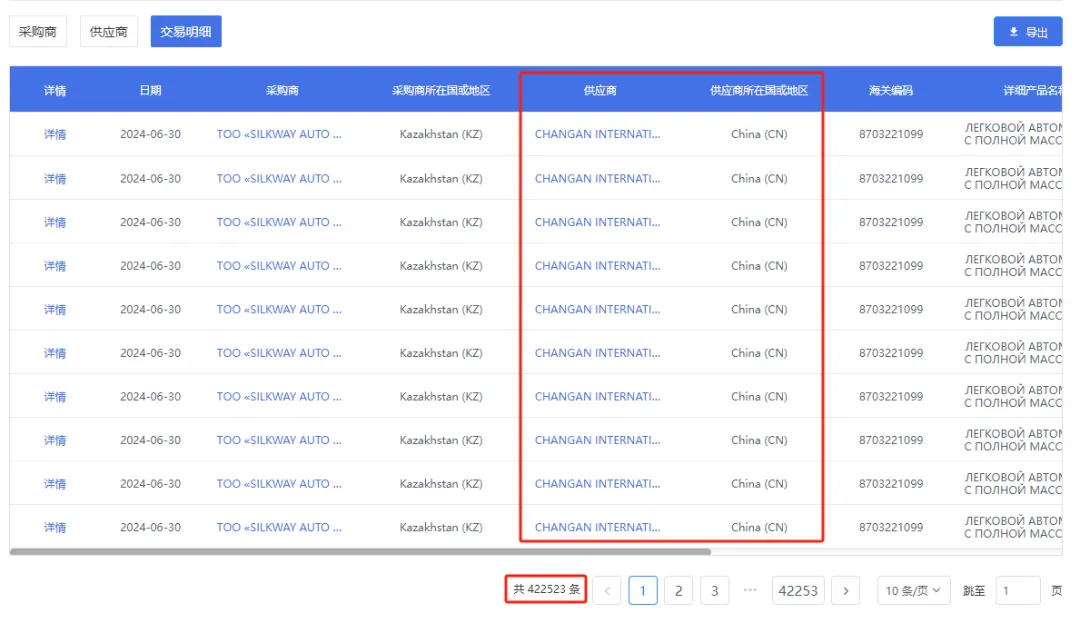Open 详情 link in the first row
Screen dimensions: 1080x623
[55, 134]
